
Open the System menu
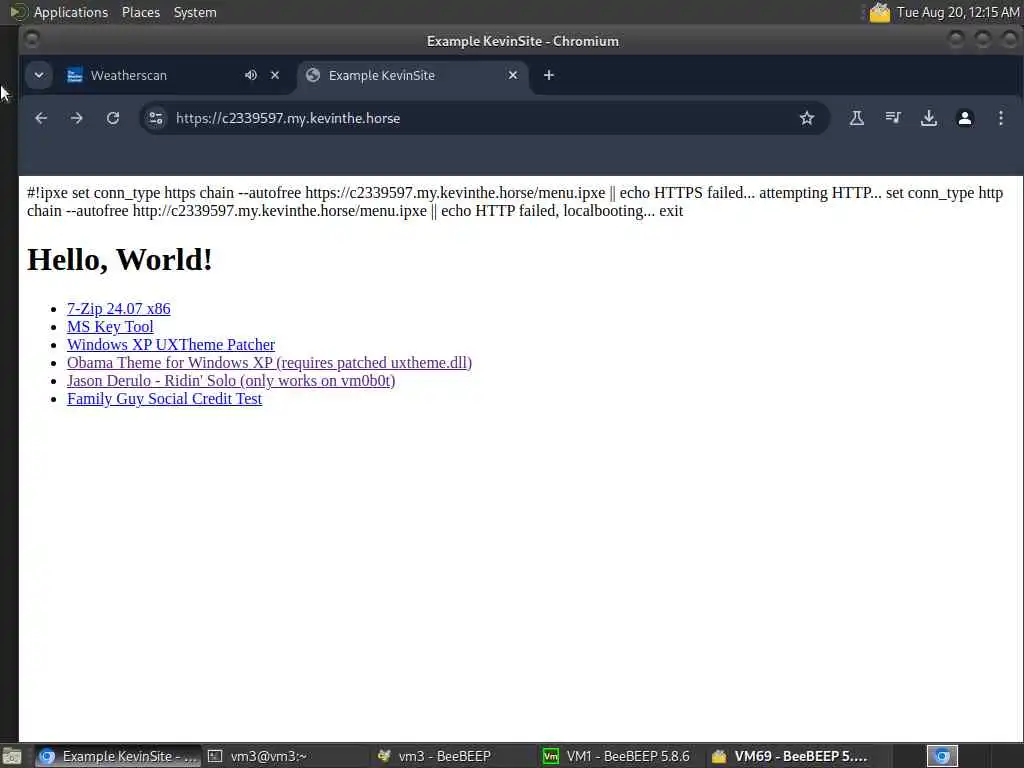(195, 12)
